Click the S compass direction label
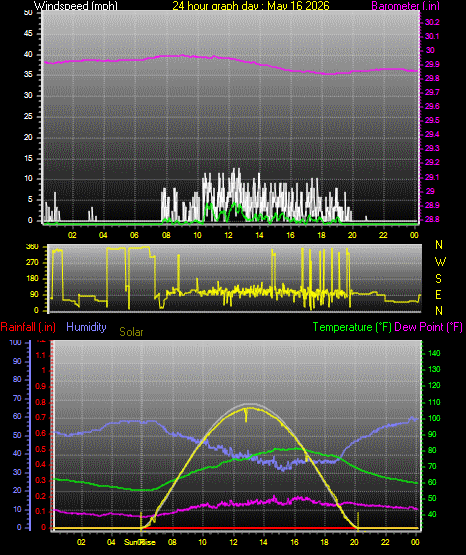This screenshot has width=466, height=555. pos(438,279)
